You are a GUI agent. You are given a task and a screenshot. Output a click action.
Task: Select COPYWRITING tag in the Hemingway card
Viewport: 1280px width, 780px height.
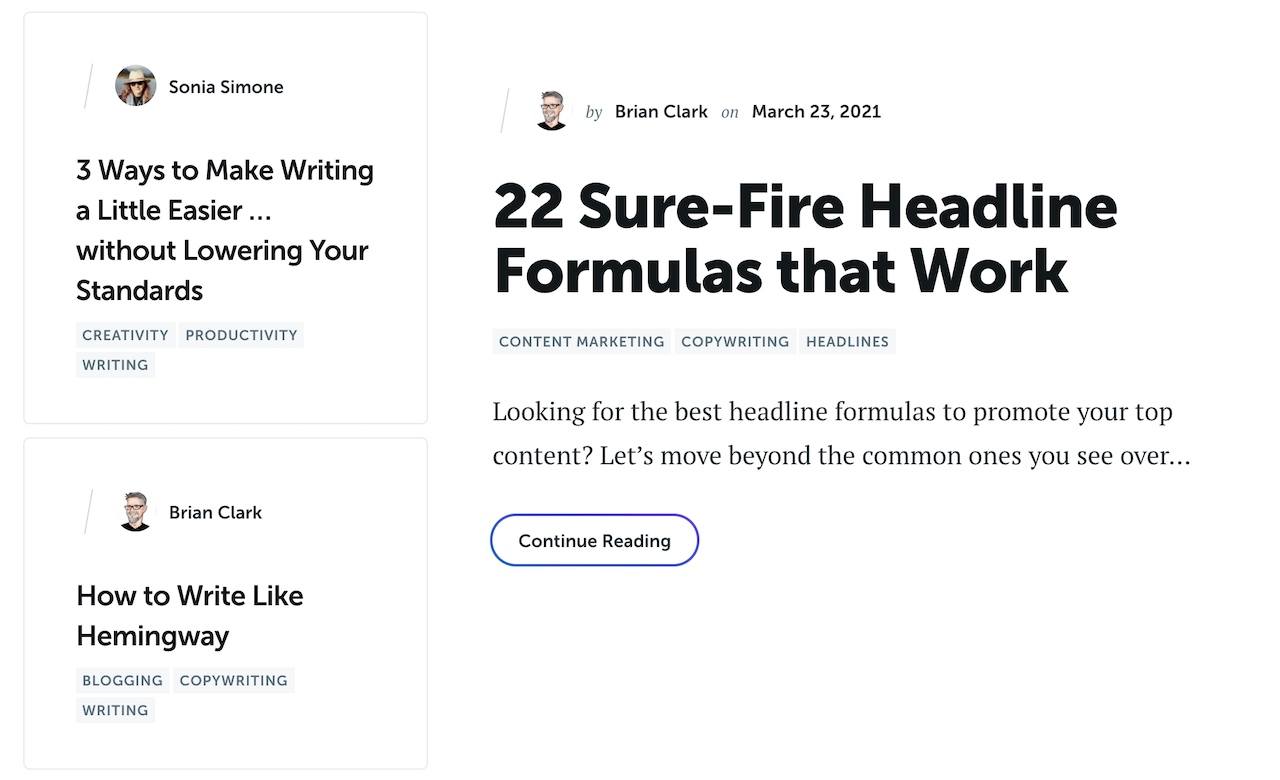233,680
